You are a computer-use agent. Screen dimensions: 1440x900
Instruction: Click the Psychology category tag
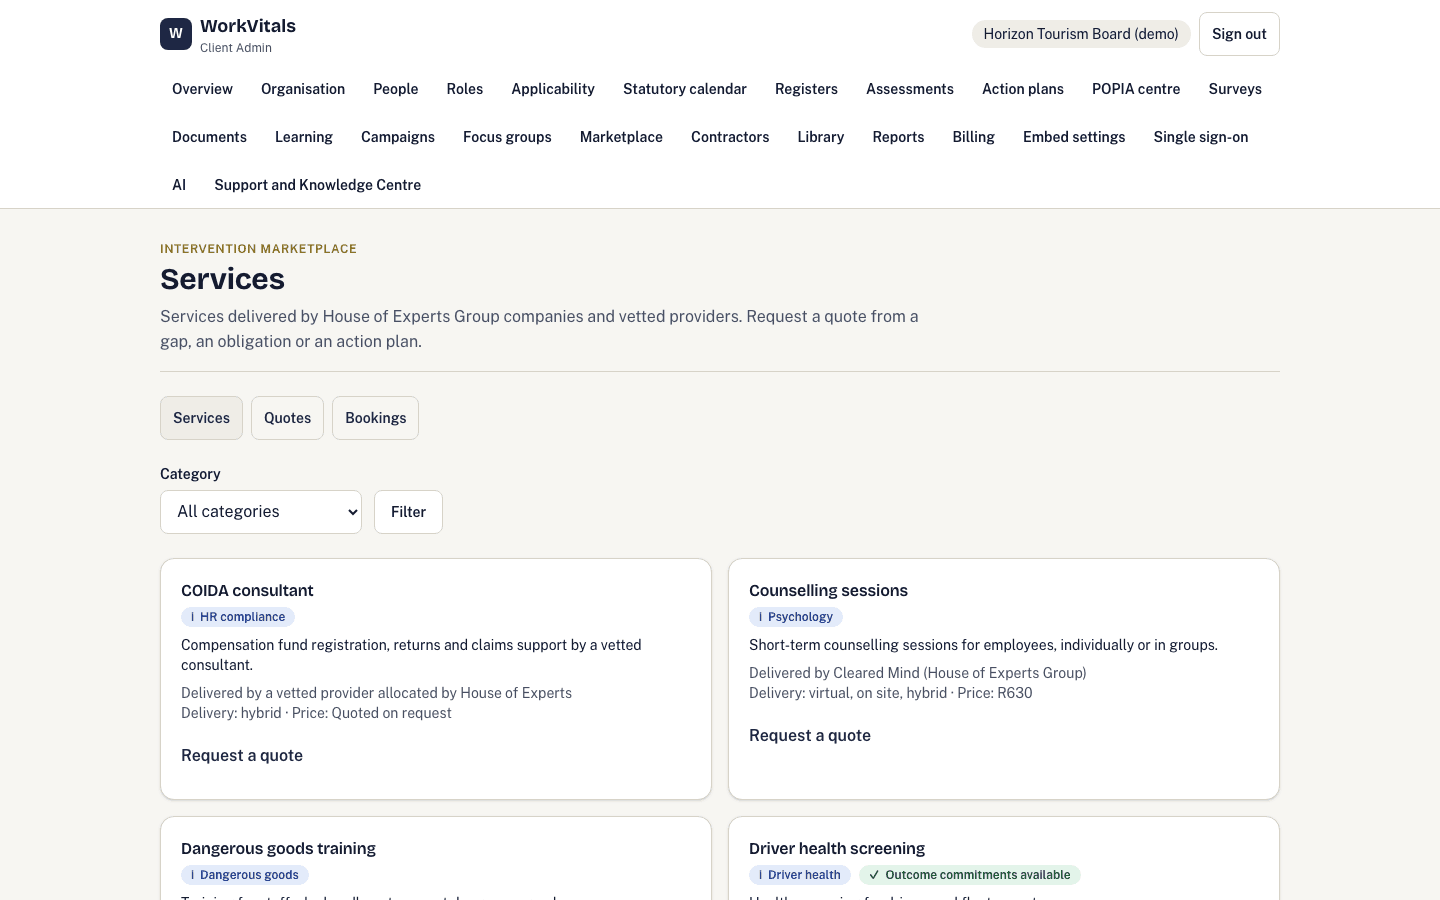pyautogui.click(x=796, y=617)
